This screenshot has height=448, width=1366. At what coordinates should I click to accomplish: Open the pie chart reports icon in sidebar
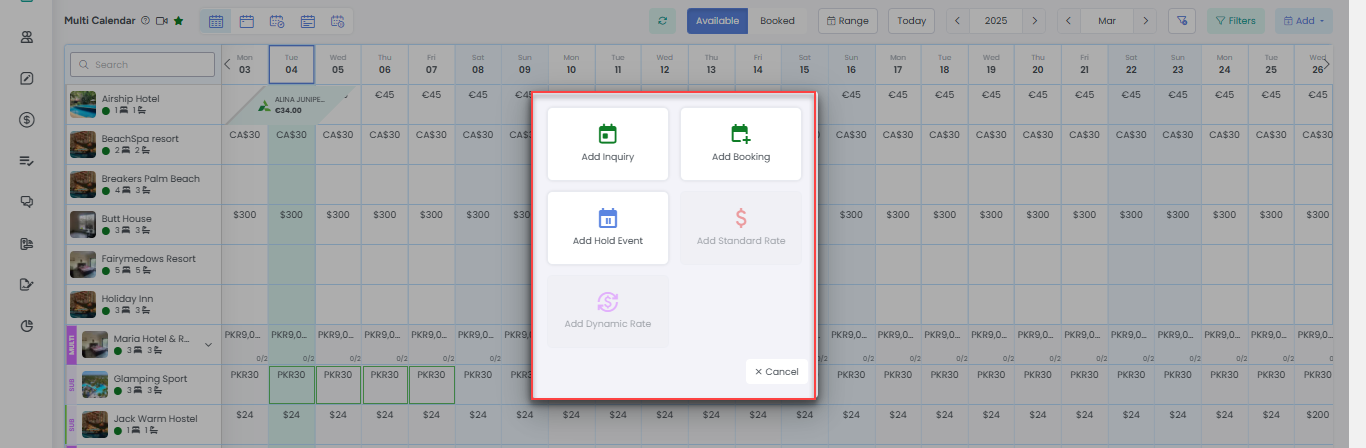27,326
